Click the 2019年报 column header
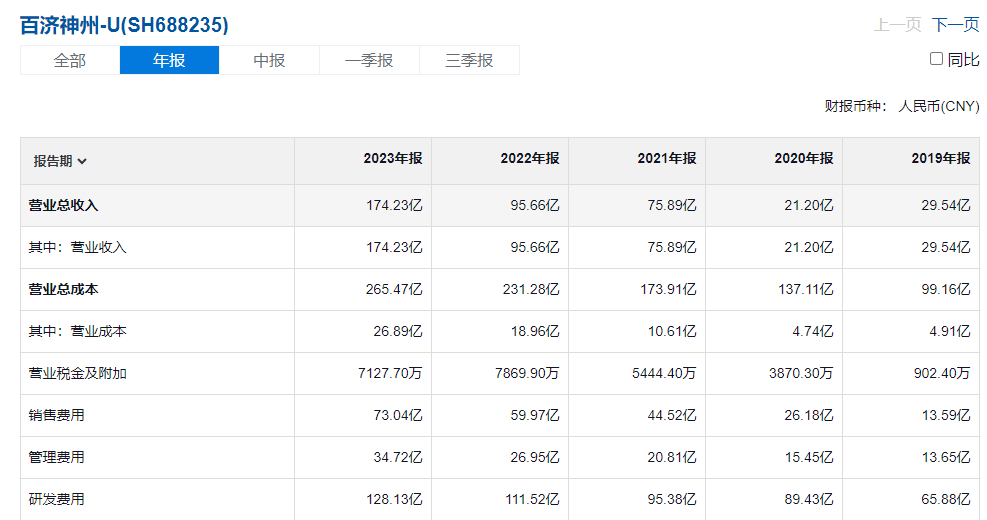This screenshot has width=987, height=520. click(940, 158)
